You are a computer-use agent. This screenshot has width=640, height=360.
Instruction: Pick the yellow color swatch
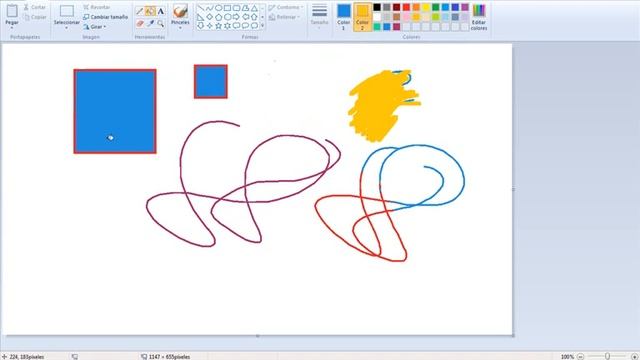pos(426,7)
